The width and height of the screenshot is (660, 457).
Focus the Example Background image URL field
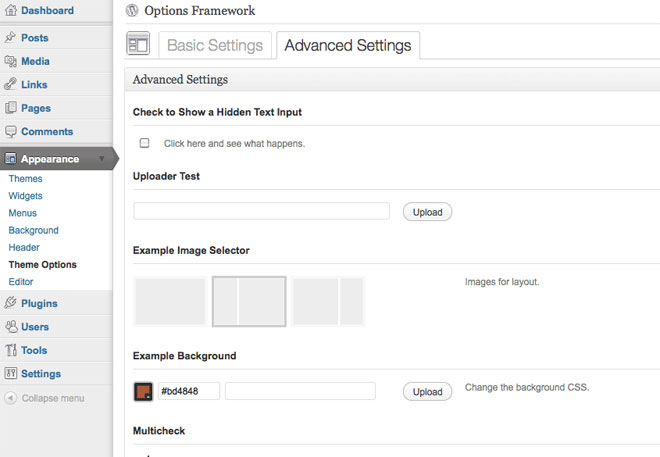click(x=300, y=391)
